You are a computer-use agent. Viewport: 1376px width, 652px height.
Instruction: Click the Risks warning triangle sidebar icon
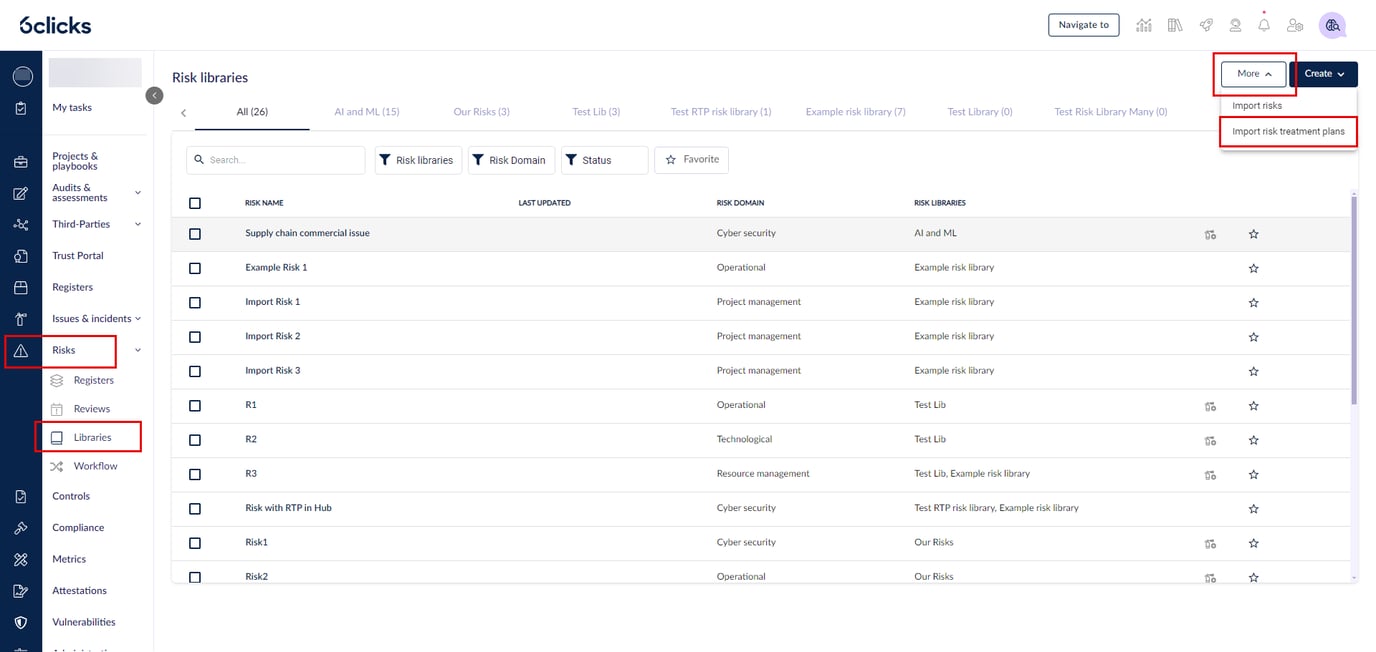[x=21, y=351]
